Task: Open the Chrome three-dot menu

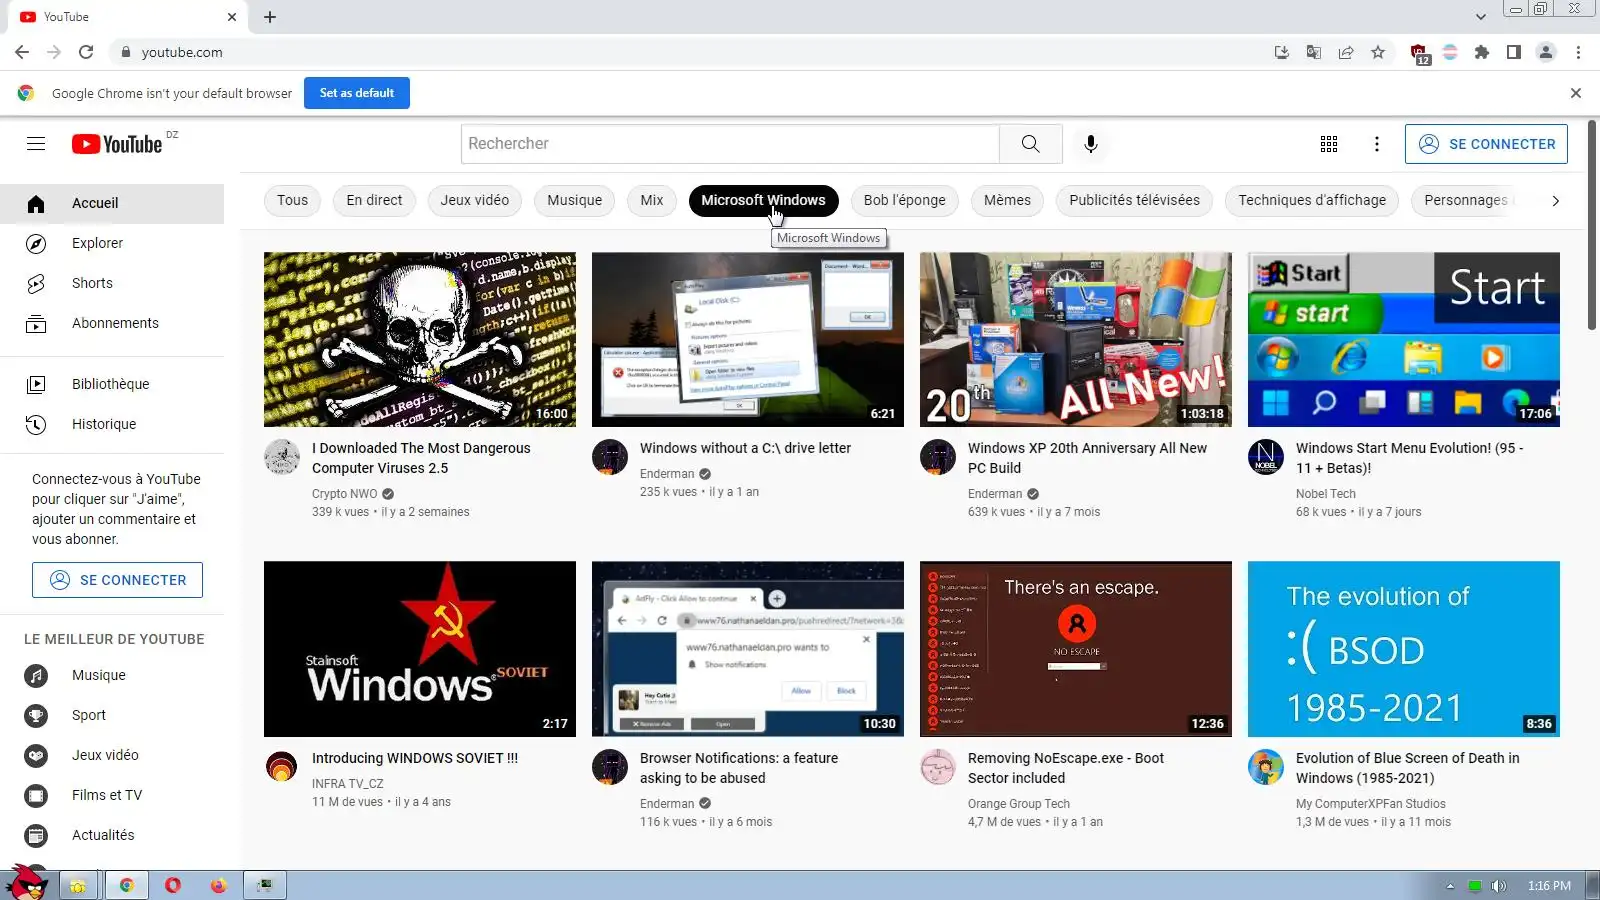Action: click(1578, 52)
